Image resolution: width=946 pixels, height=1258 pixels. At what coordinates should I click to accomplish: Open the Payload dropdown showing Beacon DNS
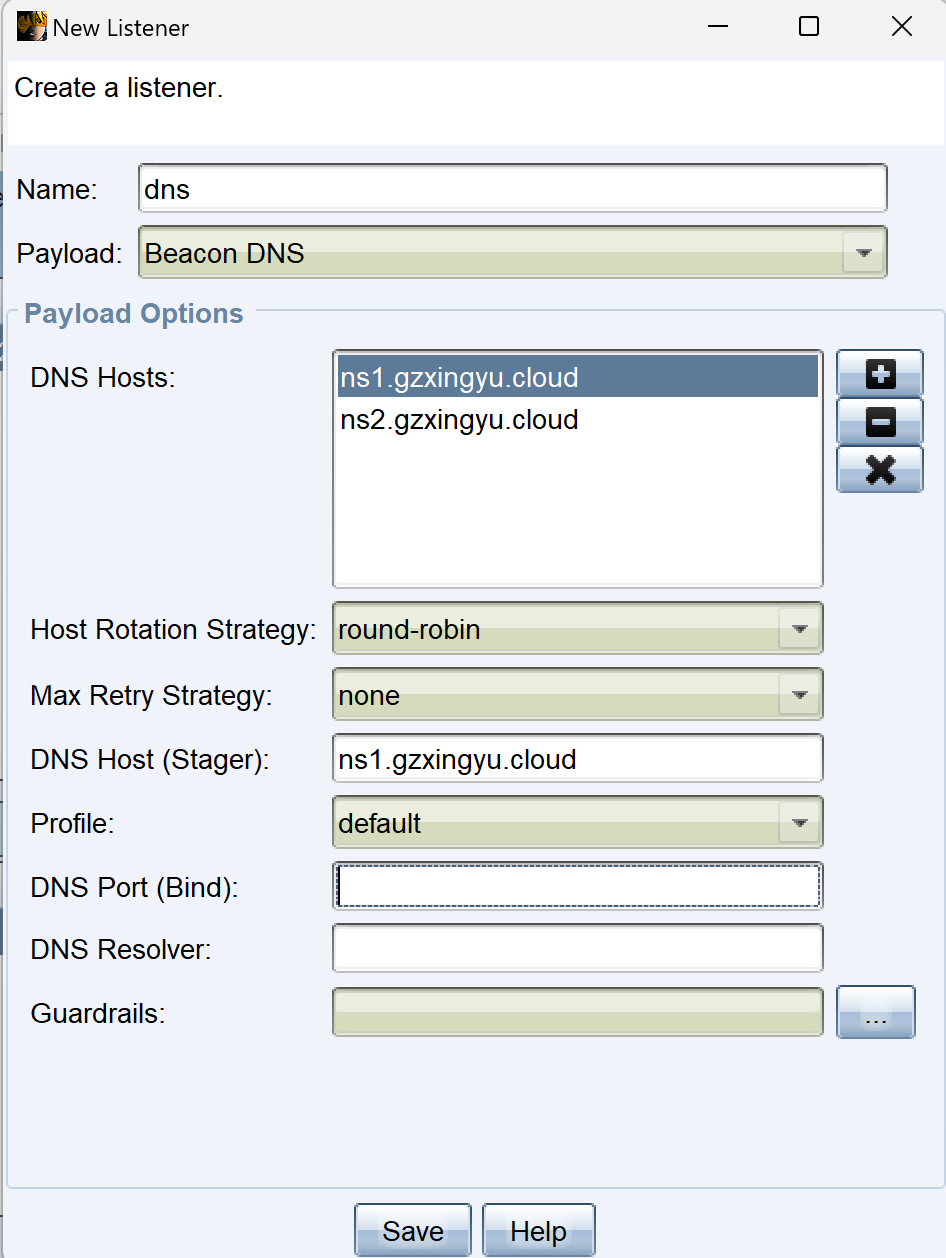pyautogui.click(x=512, y=253)
